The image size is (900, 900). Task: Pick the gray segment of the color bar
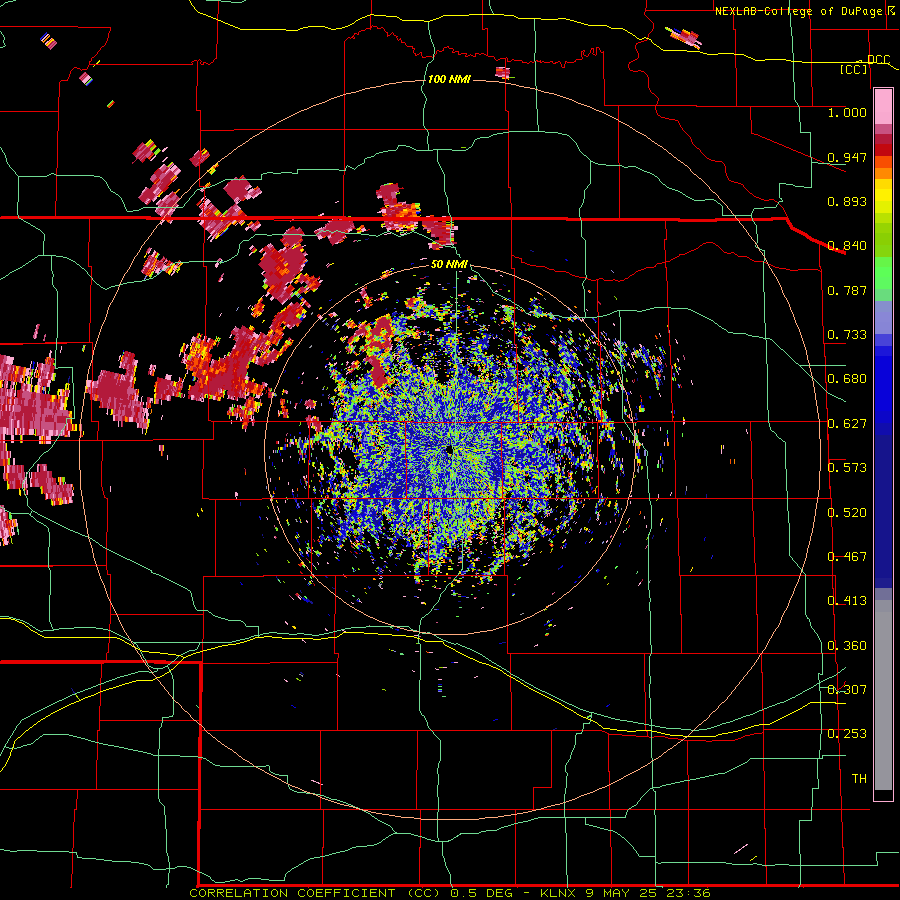[x=883, y=695]
